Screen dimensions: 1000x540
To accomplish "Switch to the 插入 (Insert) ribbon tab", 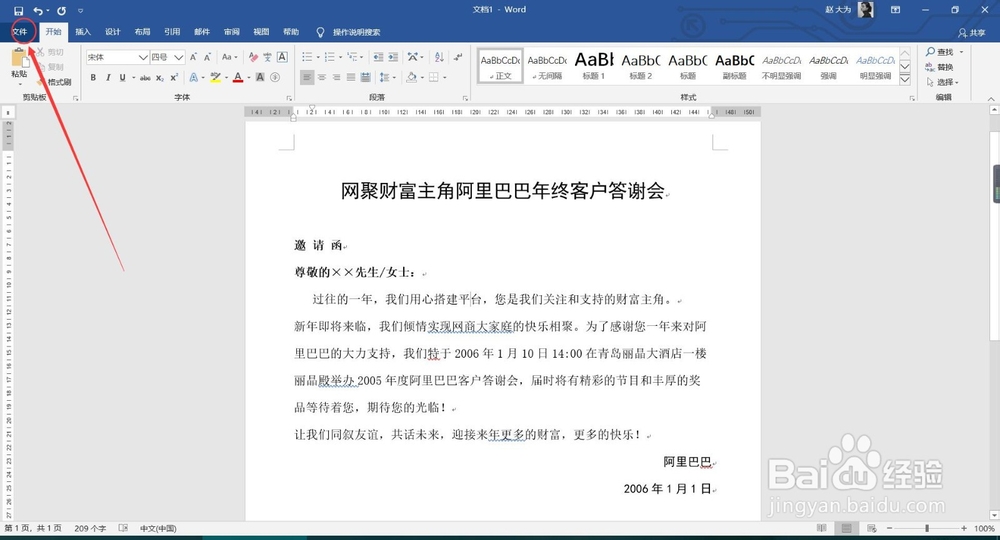I will coord(83,32).
